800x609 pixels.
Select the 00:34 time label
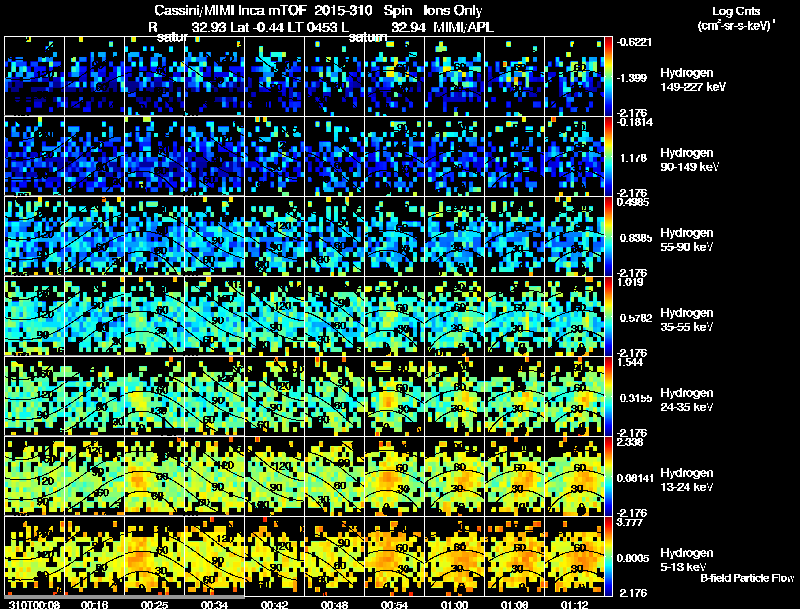(214, 604)
